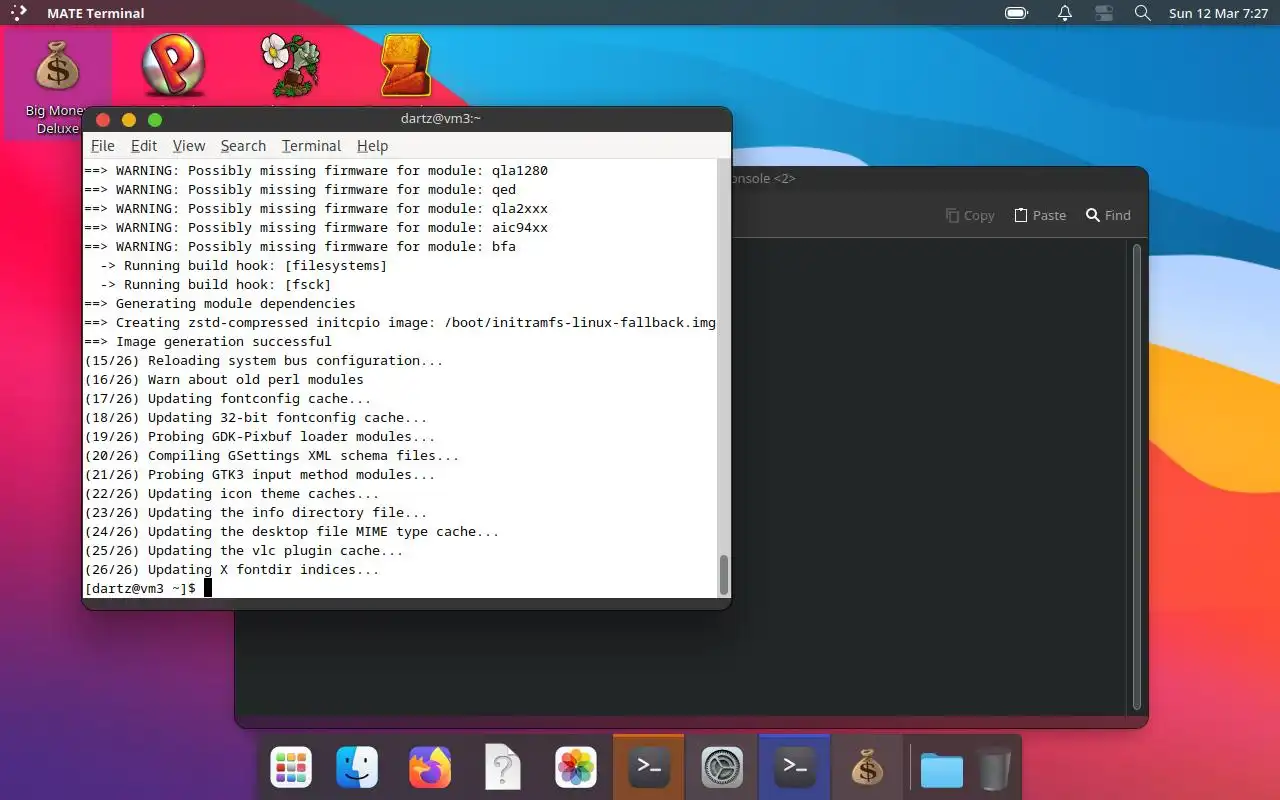Viewport: 1280px width, 800px height.
Task: Click "(24/26) Updating the desktop file MIME type cache..."
Action: [292, 532]
